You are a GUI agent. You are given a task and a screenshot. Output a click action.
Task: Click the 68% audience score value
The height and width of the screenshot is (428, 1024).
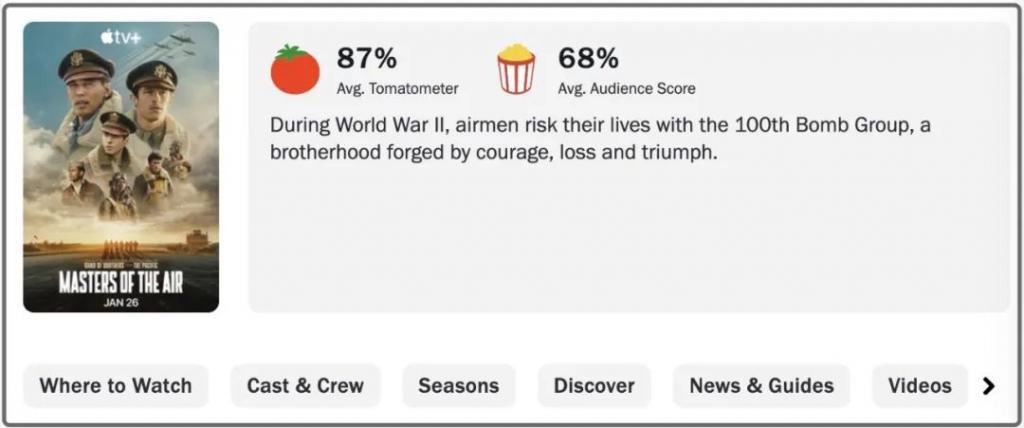click(x=588, y=58)
